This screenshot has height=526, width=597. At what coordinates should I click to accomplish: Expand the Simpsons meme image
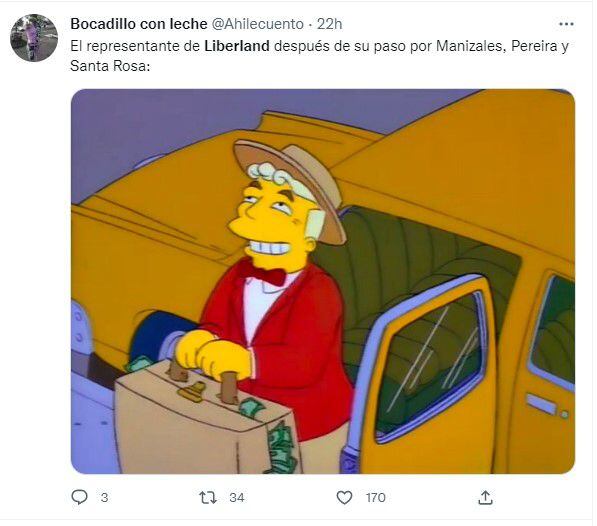323,281
